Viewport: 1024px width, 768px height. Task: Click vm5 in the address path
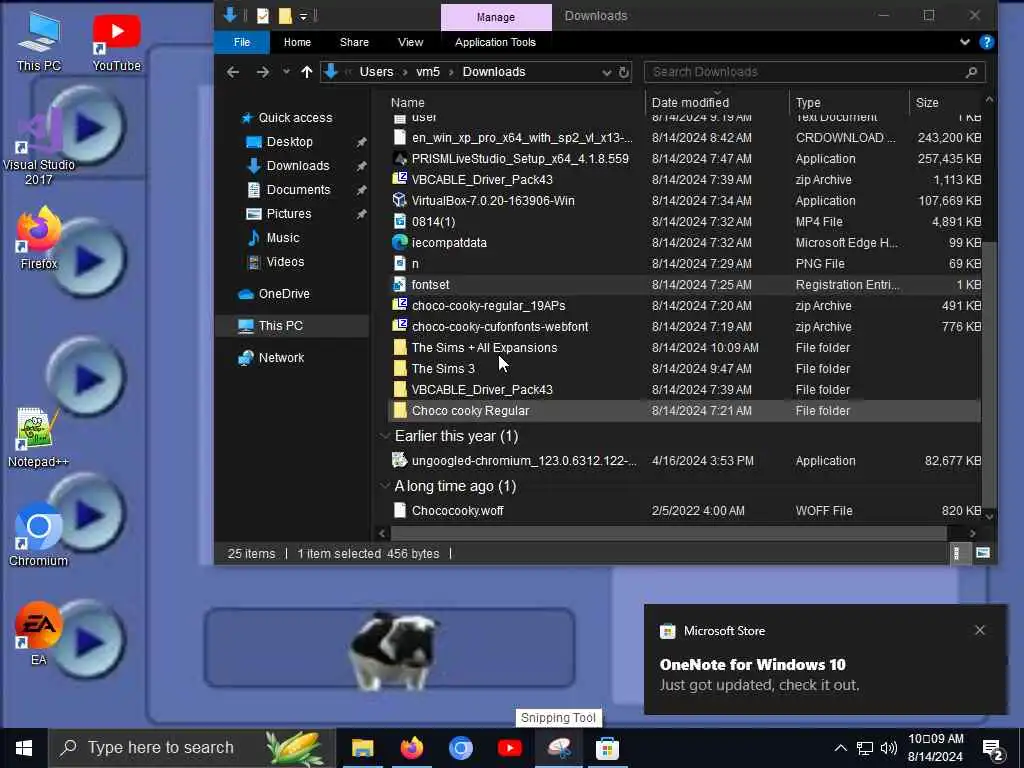click(x=428, y=72)
